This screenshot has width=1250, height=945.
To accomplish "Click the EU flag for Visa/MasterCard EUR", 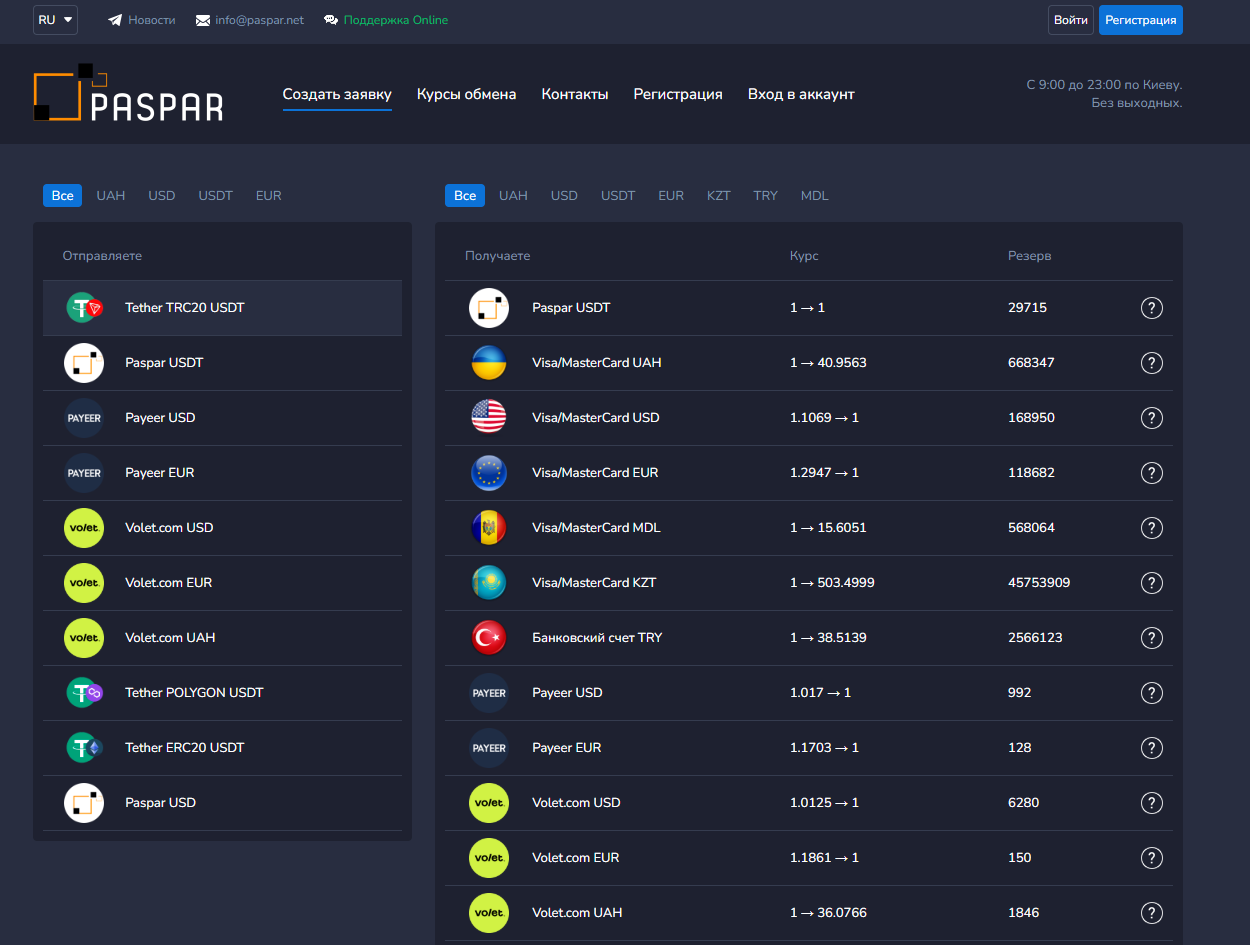I will coord(489,473).
